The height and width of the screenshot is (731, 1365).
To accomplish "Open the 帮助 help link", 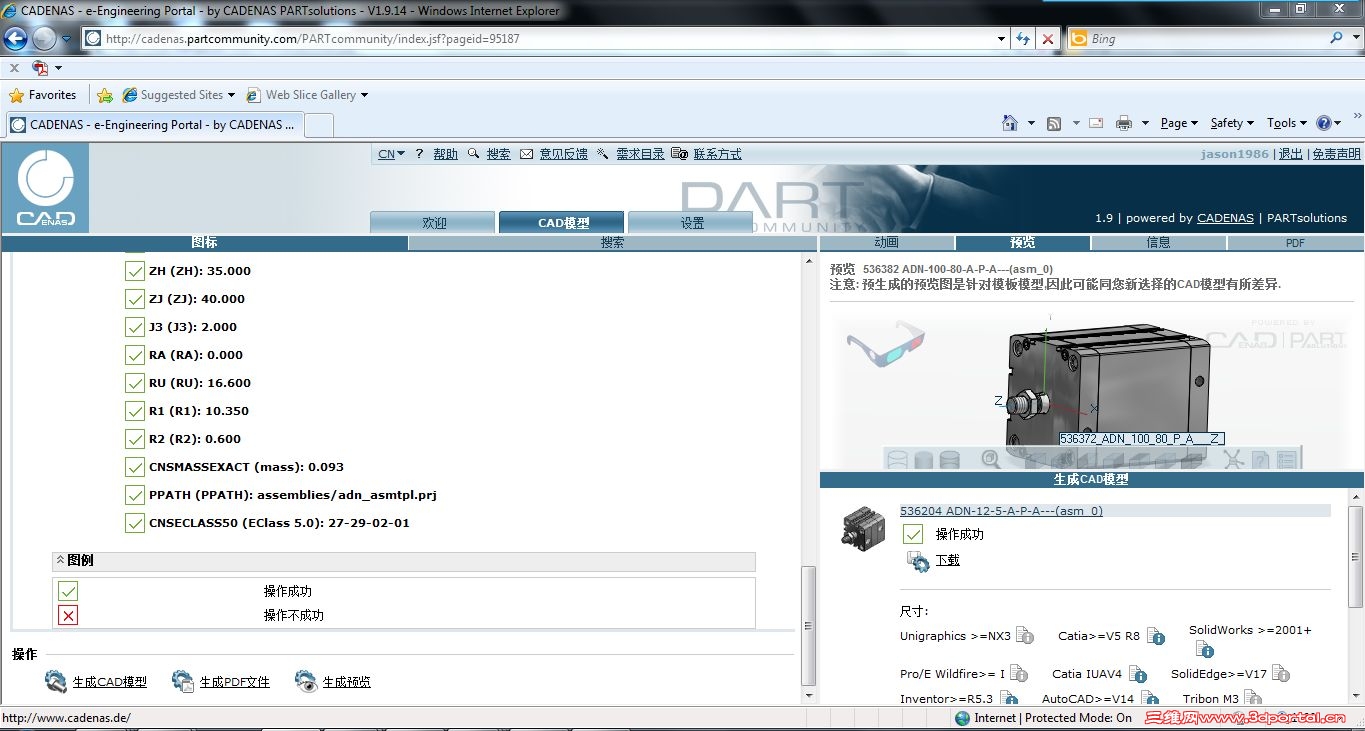I will tap(445, 154).
